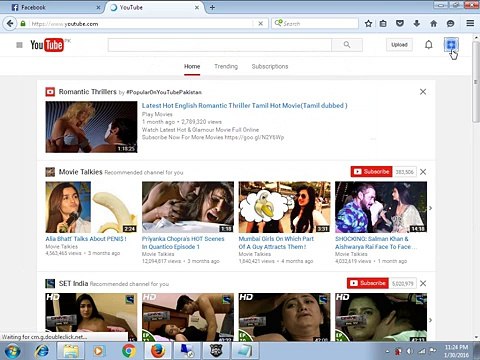Open the Home tab
Image resolution: width=480 pixels, height=360 pixels.
coord(192,66)
